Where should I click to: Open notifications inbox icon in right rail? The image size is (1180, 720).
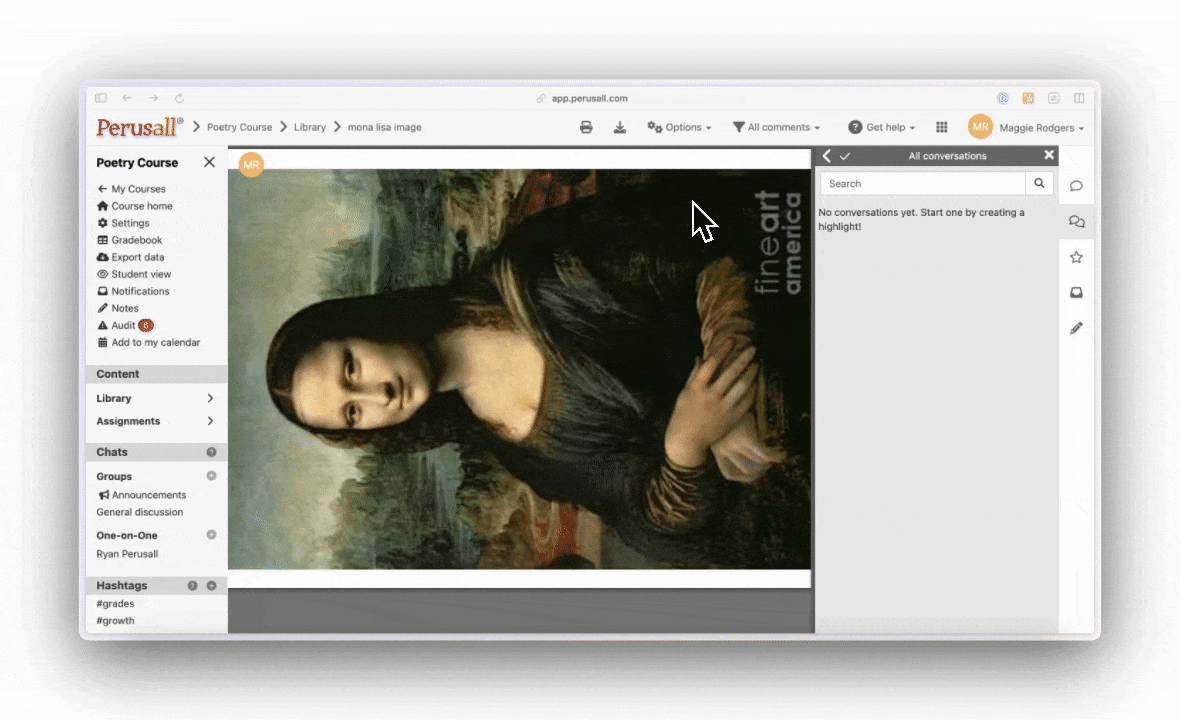(1076, 293)
